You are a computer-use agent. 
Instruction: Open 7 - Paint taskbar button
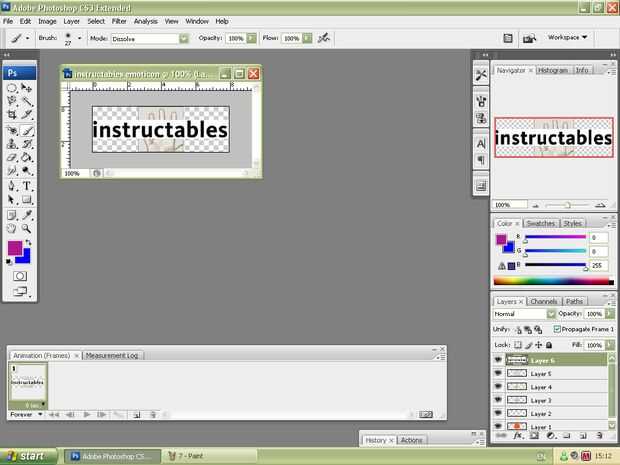click(x=209, y=456)
